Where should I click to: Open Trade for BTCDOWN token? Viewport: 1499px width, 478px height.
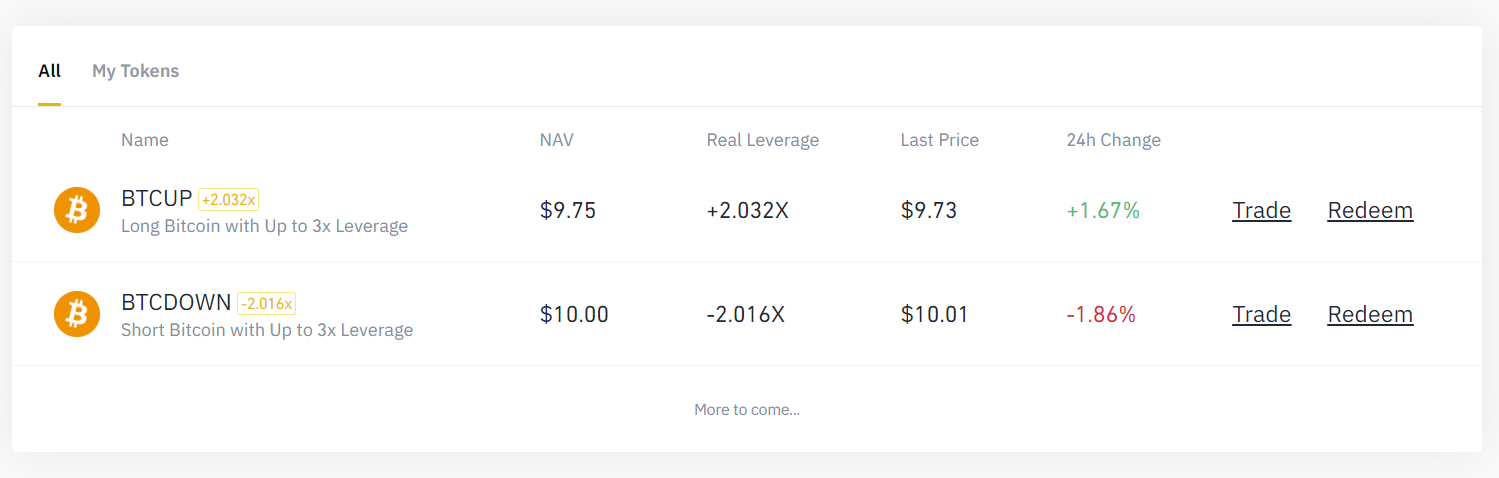click(x=1261, y=314)
